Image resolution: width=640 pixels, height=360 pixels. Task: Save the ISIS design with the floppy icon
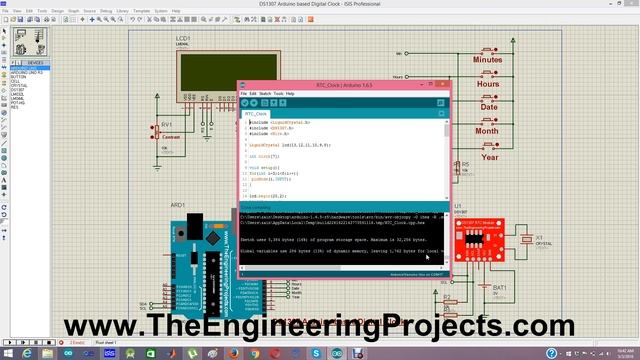[20, 20]
